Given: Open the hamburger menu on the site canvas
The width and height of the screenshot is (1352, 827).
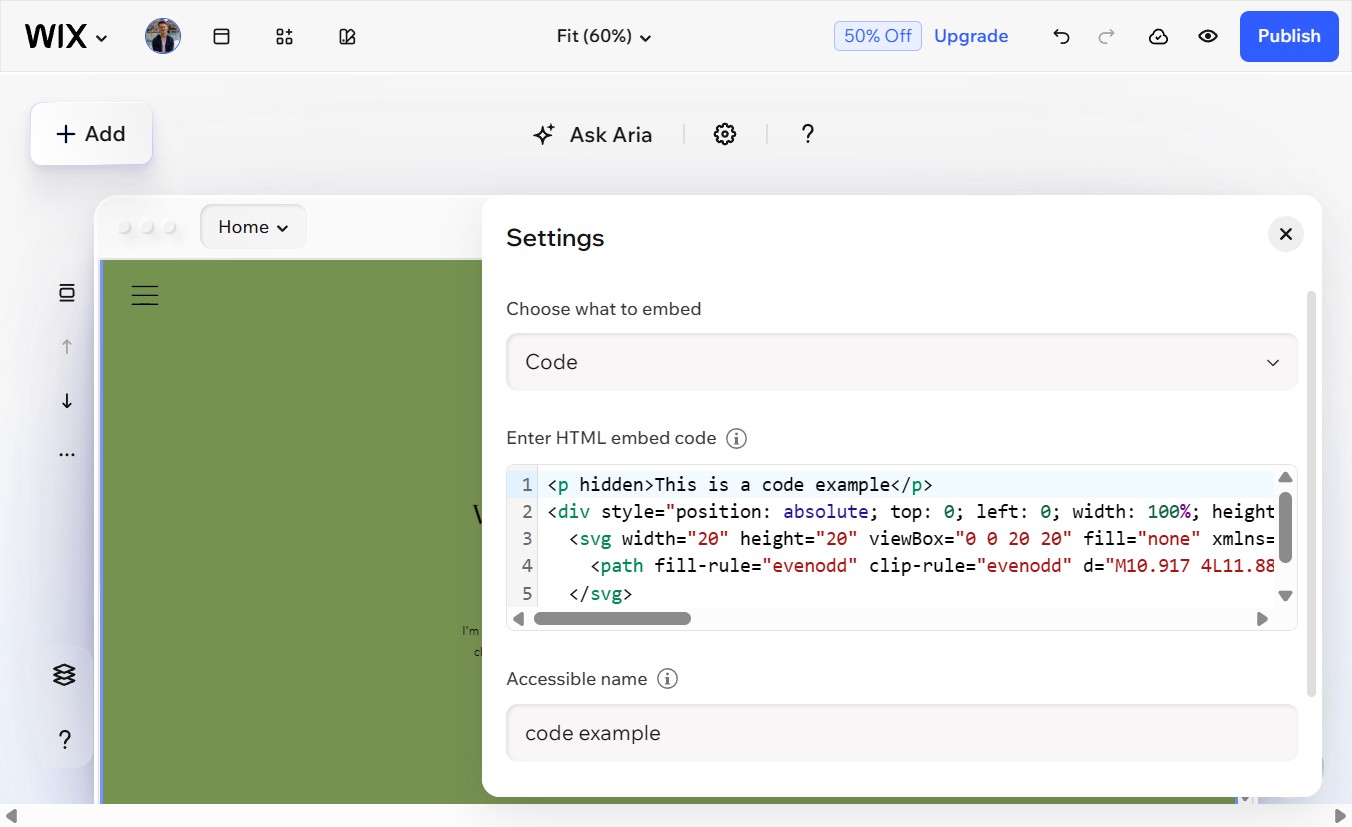Looking at the screenshot, I should (145, 295).
